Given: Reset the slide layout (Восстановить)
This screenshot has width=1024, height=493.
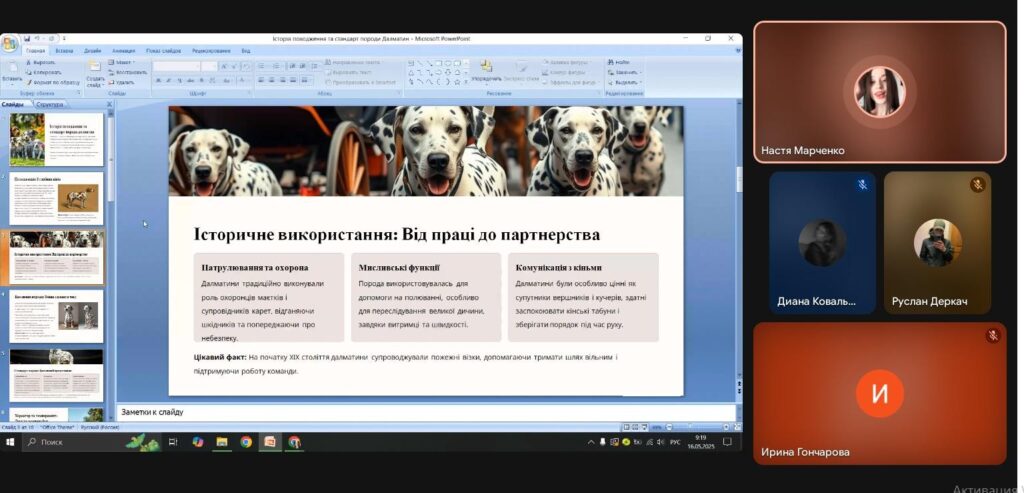Looking at the screenshot, I should (x=127, y=72).
